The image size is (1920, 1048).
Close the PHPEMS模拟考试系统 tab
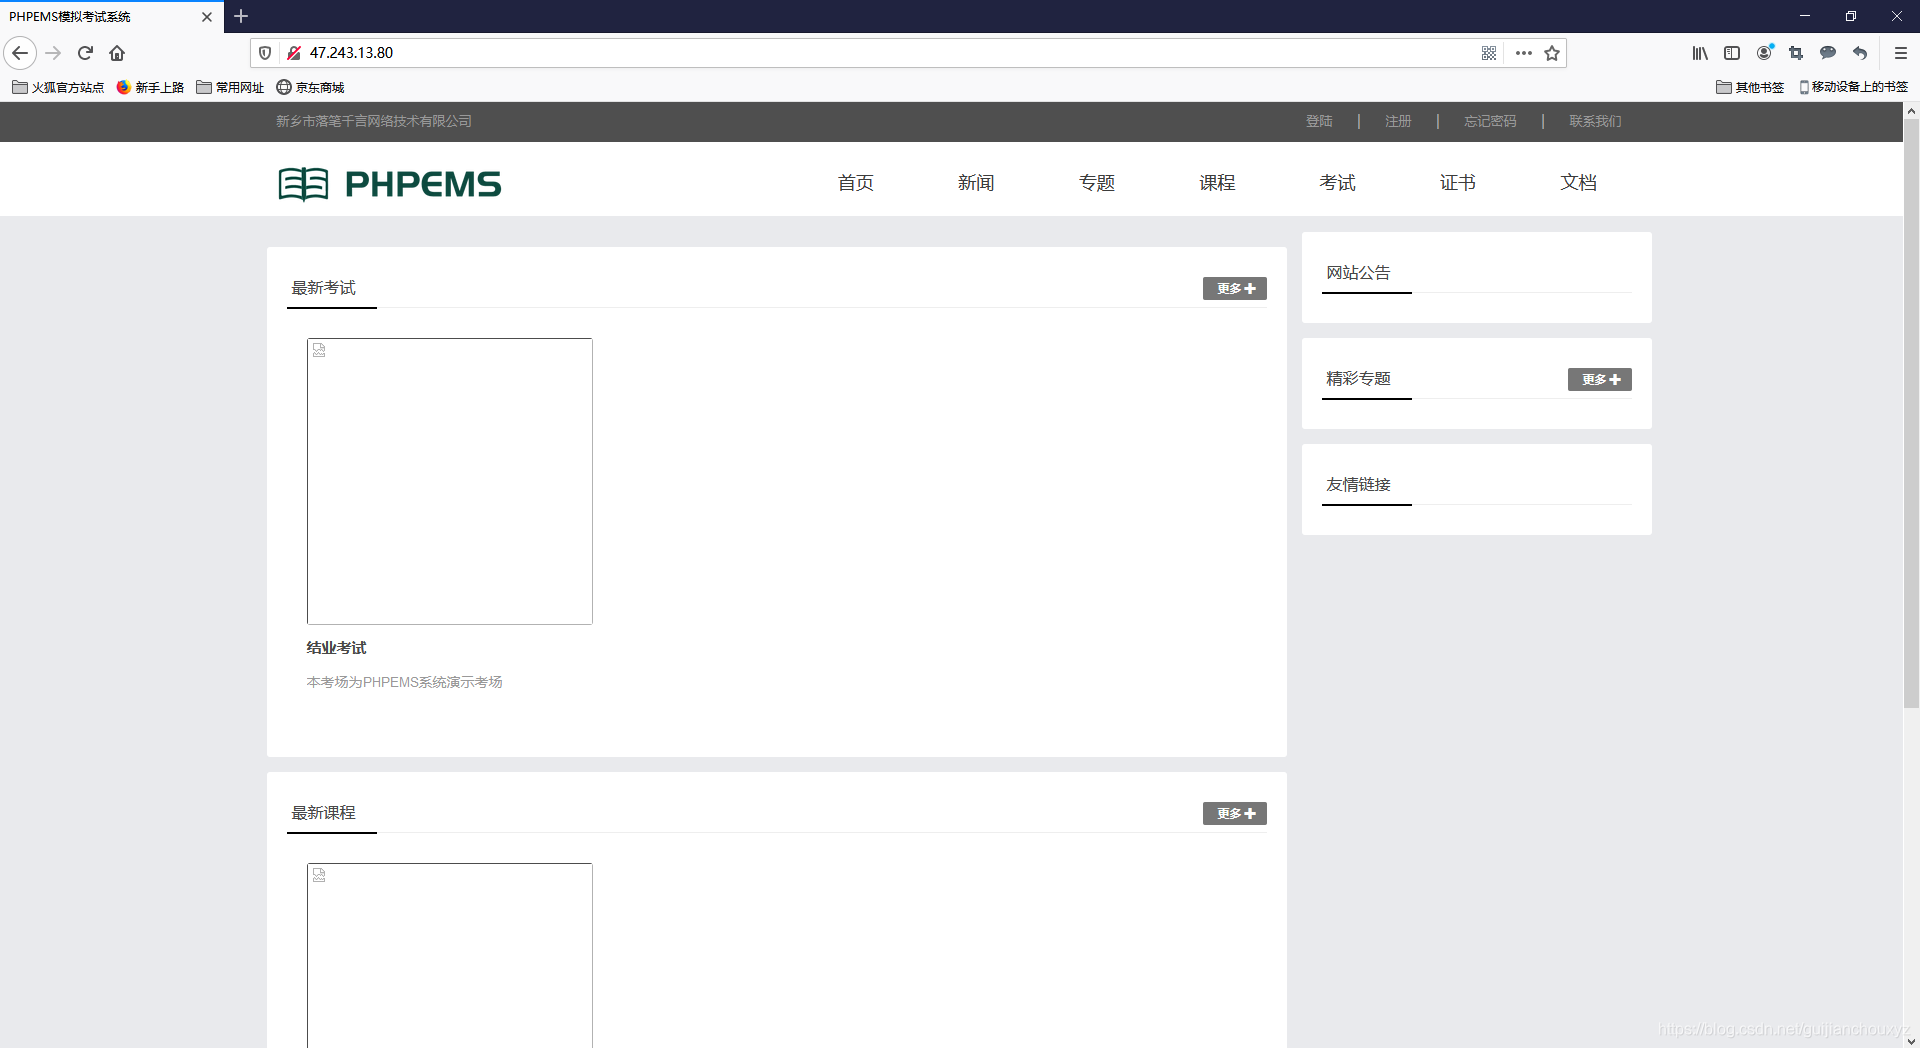pos(207,17)
